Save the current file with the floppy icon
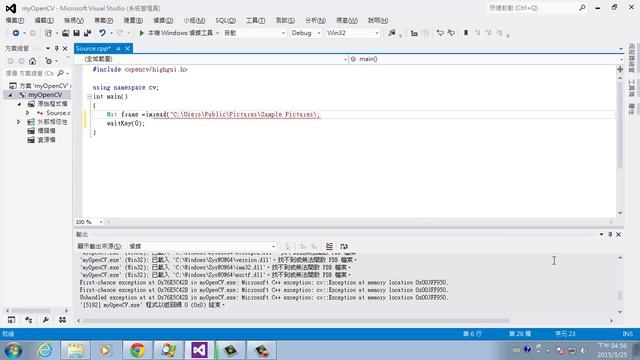 [x=76, y=33]
